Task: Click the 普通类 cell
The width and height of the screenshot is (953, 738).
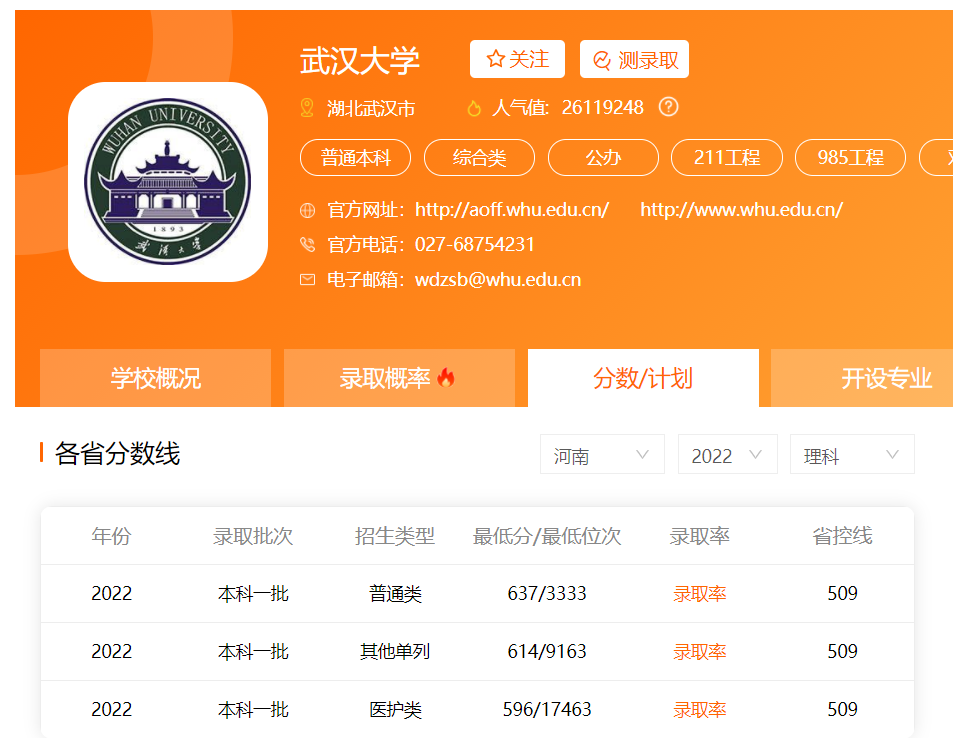Action: (x=395, y=594)
